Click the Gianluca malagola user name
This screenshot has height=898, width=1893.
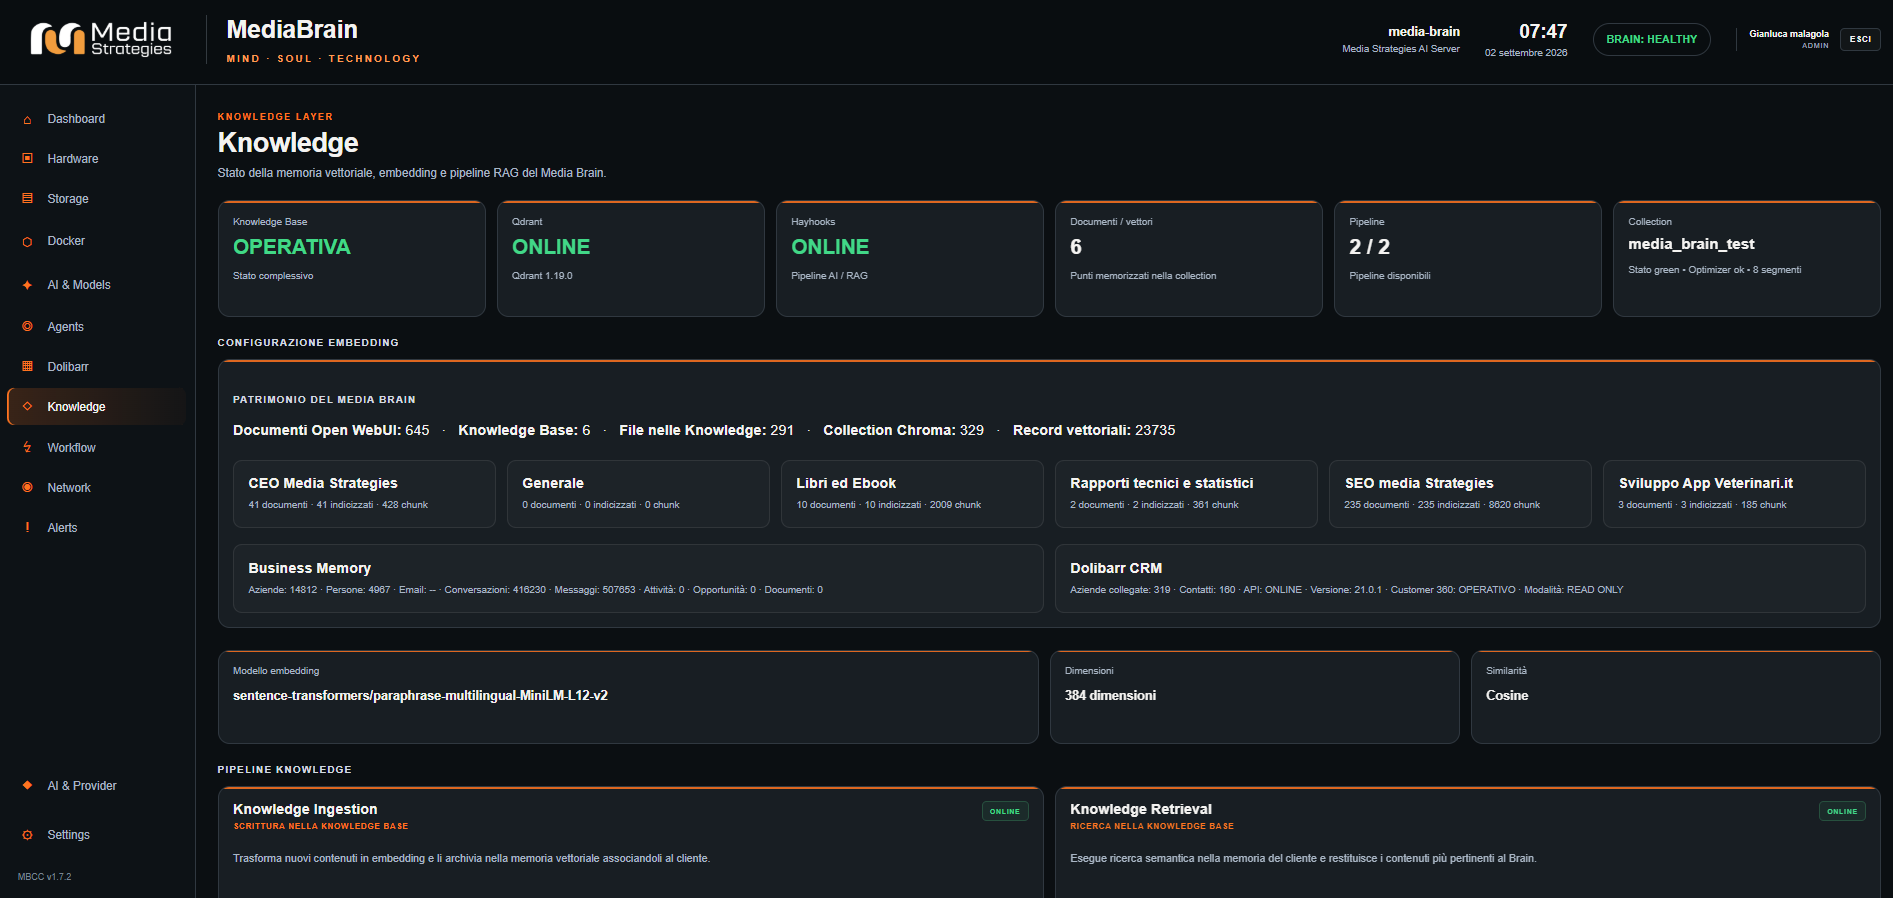coord(1789,34)
